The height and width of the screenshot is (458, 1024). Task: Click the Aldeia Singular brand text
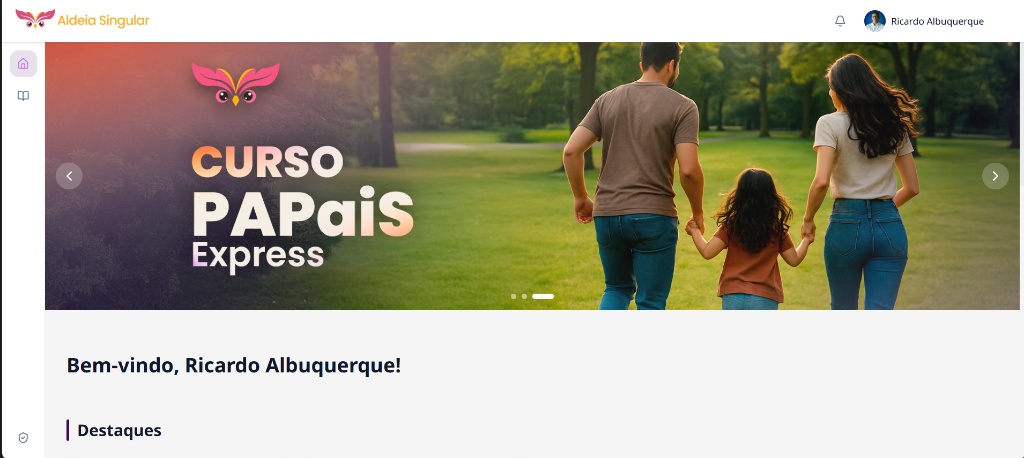(103, 20)
